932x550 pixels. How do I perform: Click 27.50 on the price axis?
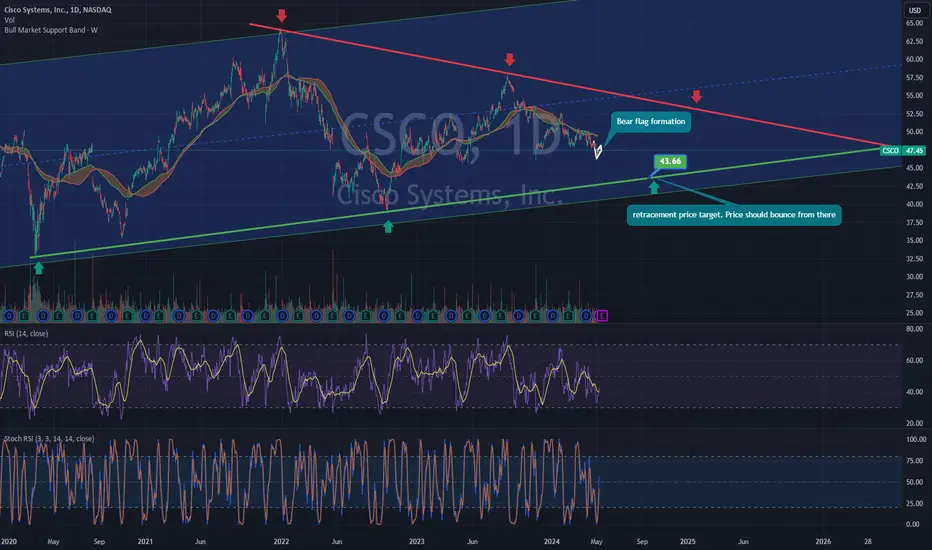914,296
